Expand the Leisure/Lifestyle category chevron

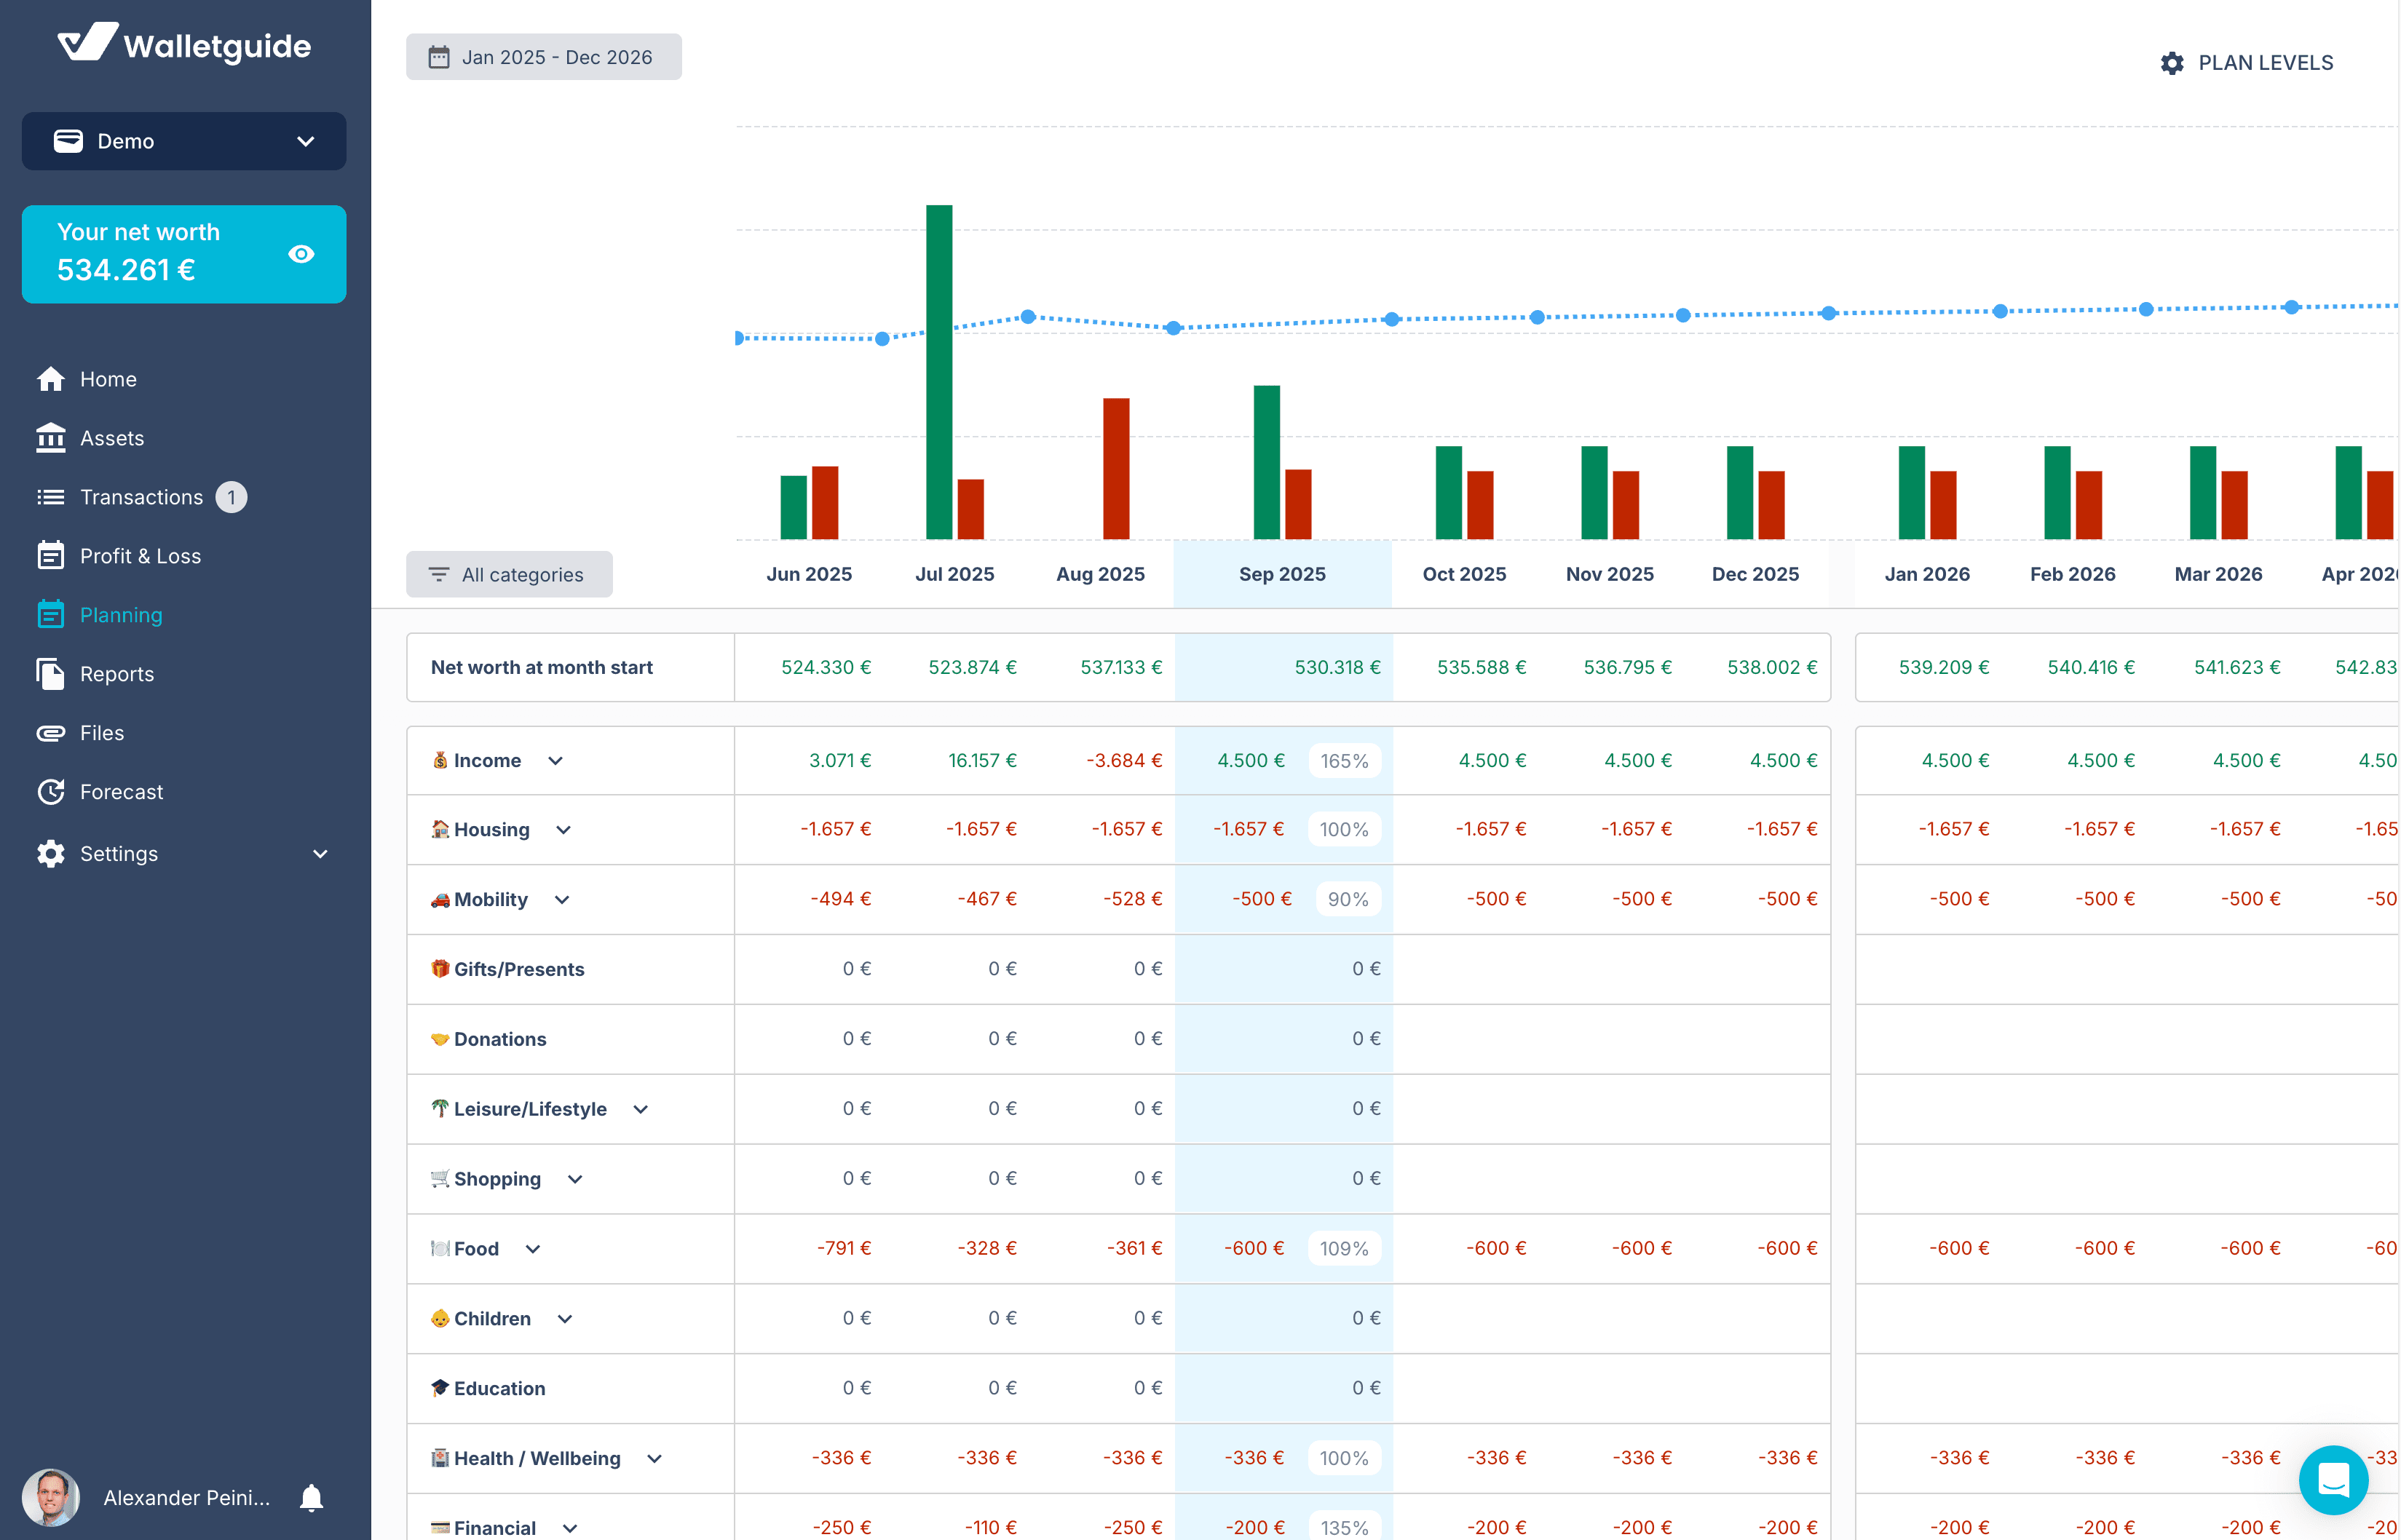pyautogui.click(x=641, y=1109)
